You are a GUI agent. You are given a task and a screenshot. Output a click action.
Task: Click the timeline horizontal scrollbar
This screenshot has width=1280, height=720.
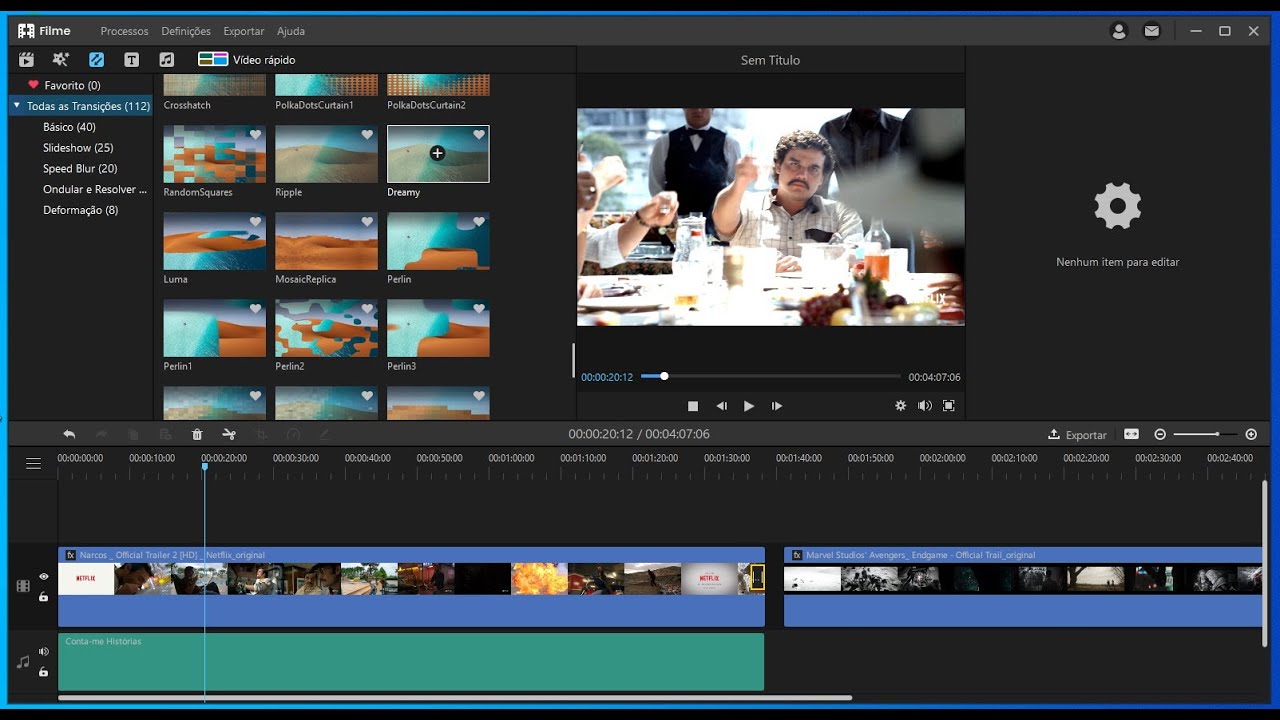455,698
